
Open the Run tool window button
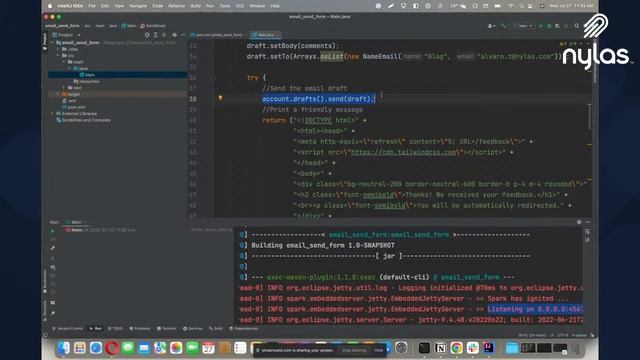[x=96, y=329]
